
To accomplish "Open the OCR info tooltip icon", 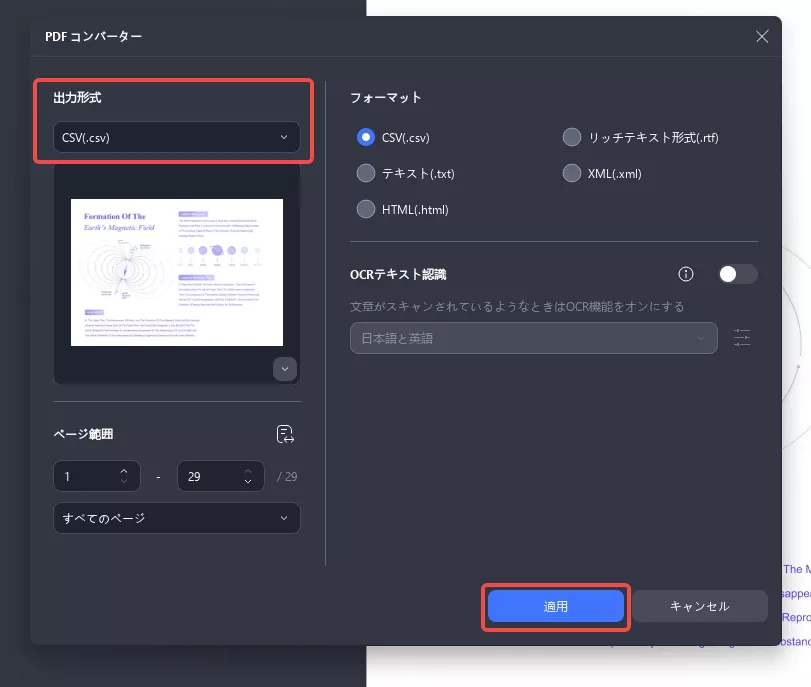I will (x=686, y=274).
